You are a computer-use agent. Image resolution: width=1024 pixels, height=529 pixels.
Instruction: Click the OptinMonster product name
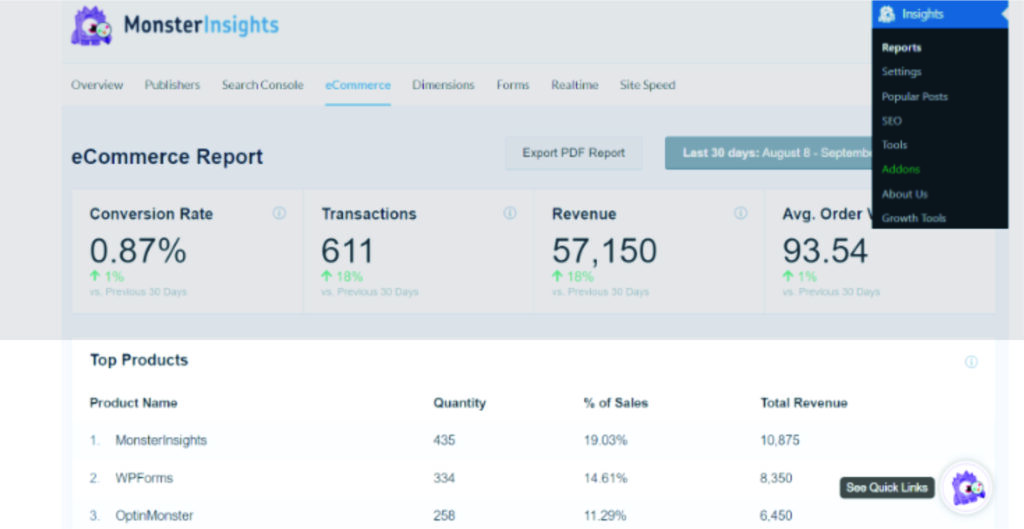(x=154, y=515)
